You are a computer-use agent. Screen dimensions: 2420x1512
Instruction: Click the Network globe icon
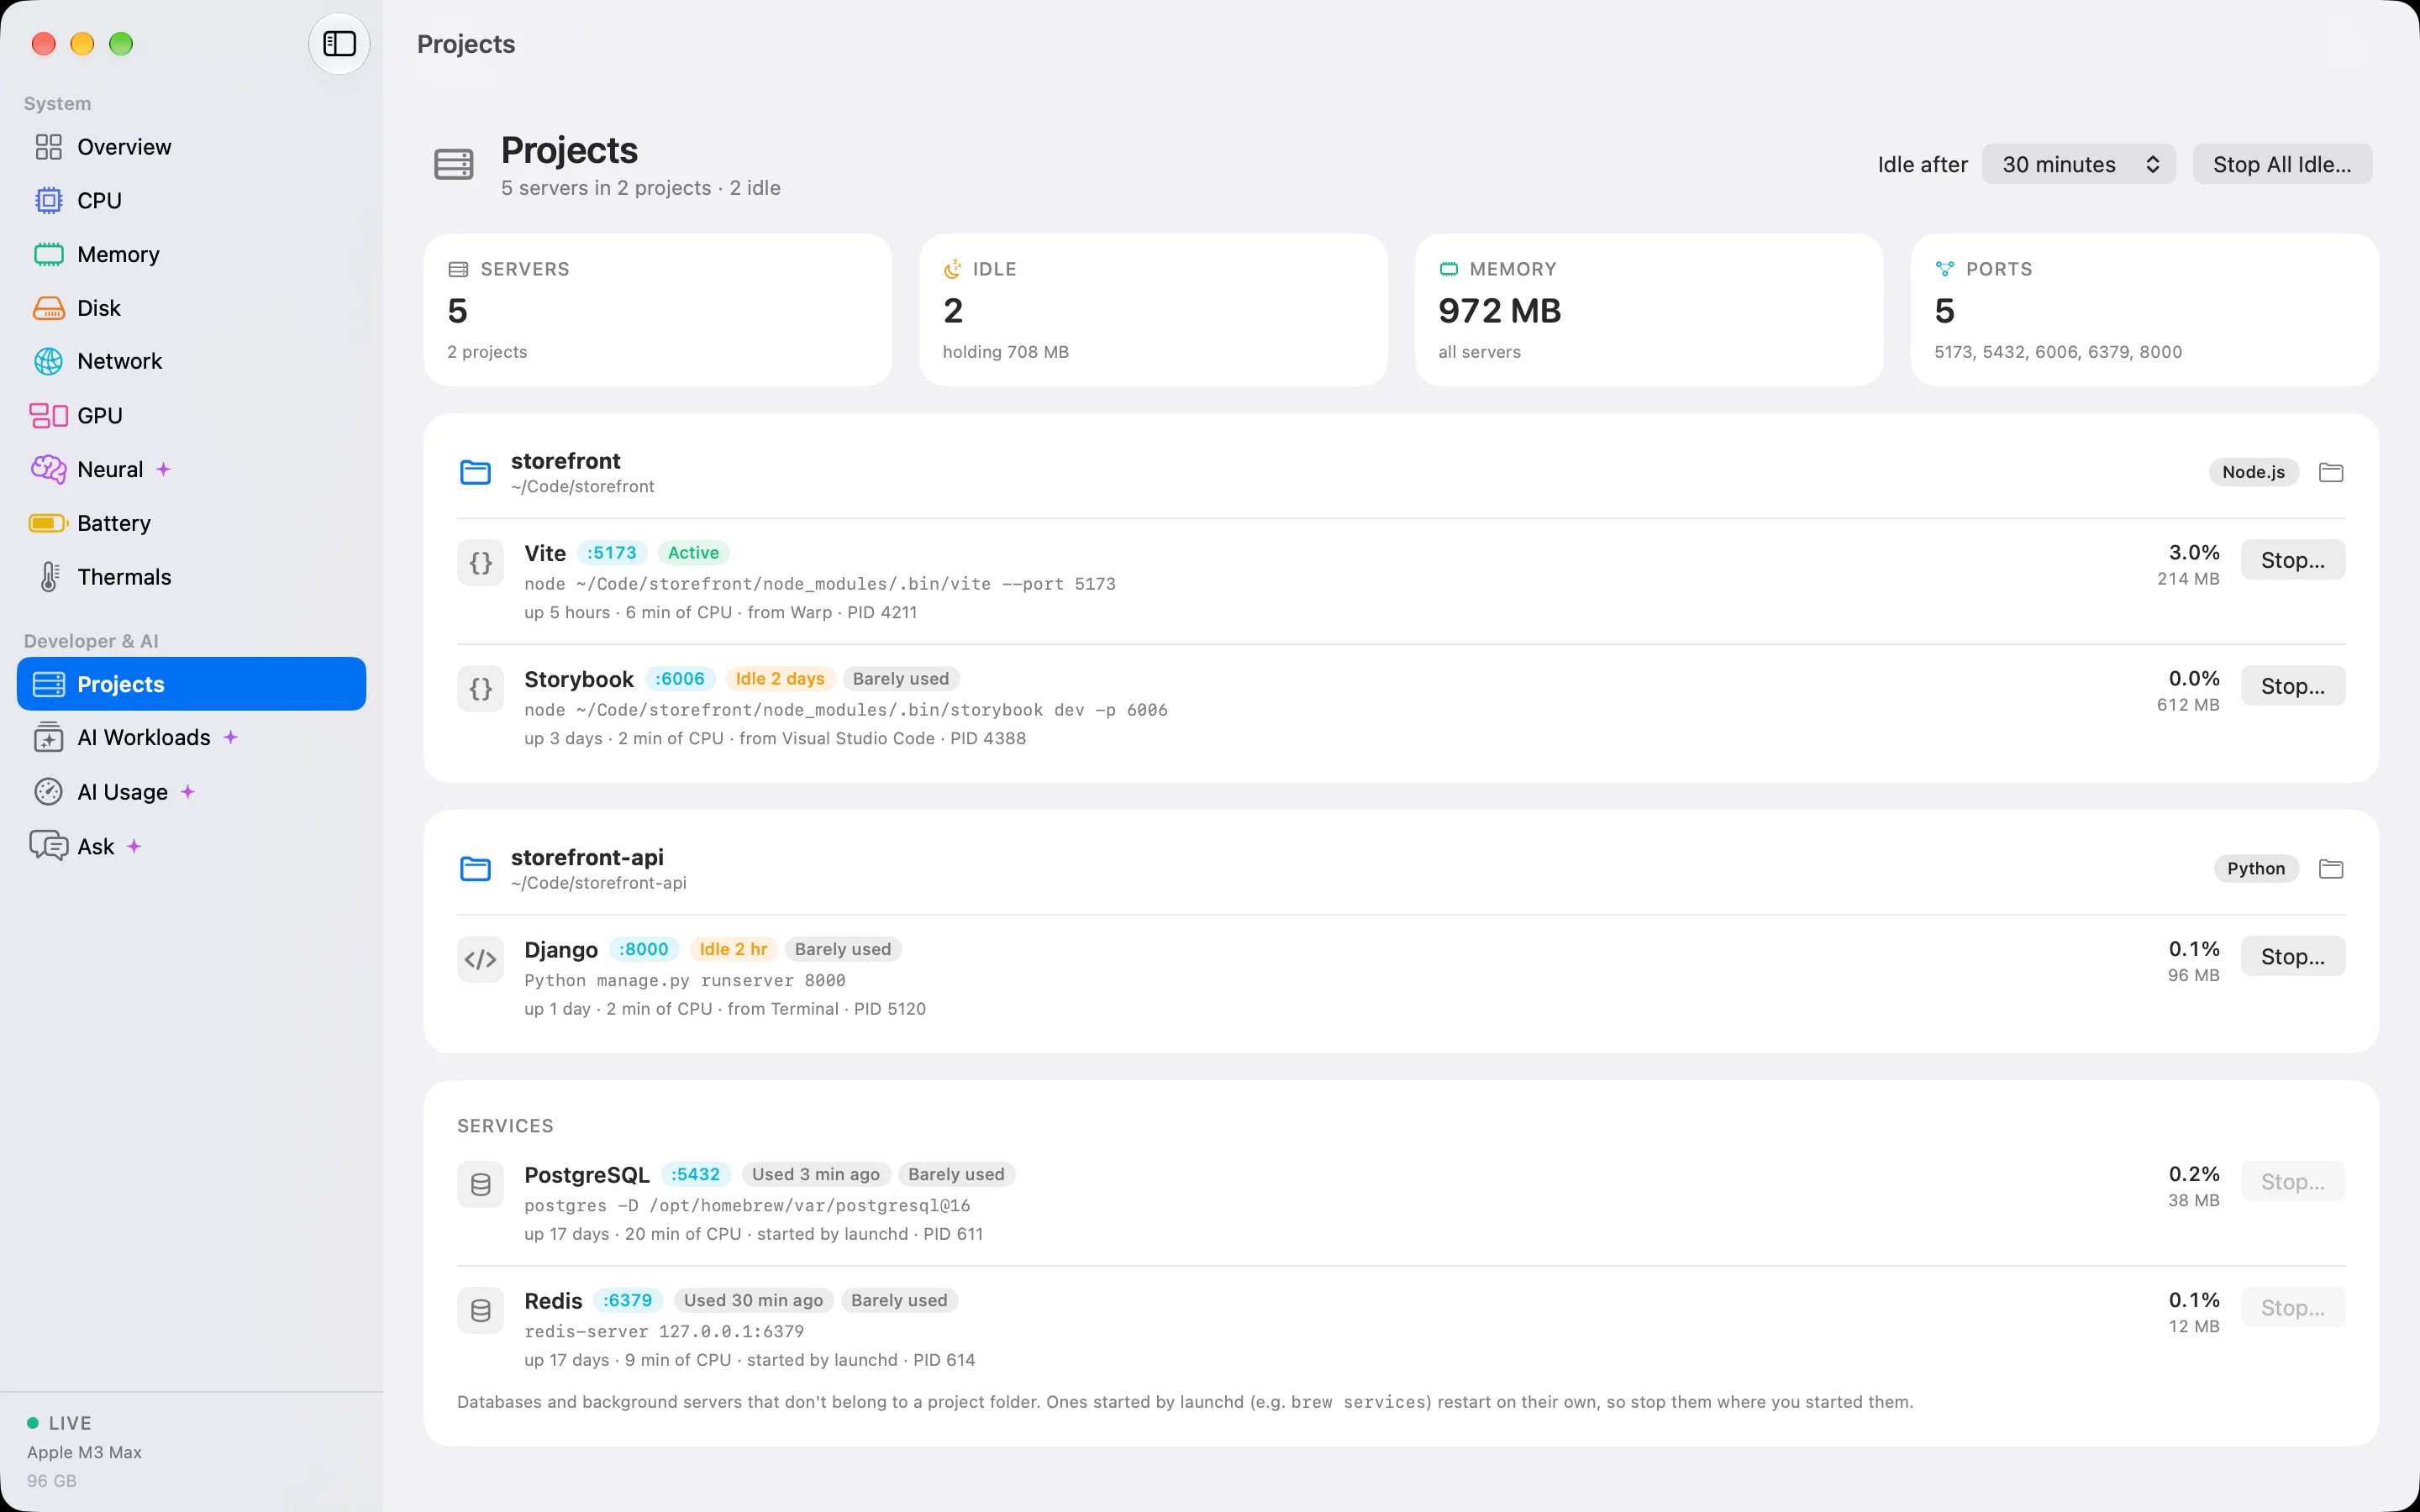click(x=48, y=361)
